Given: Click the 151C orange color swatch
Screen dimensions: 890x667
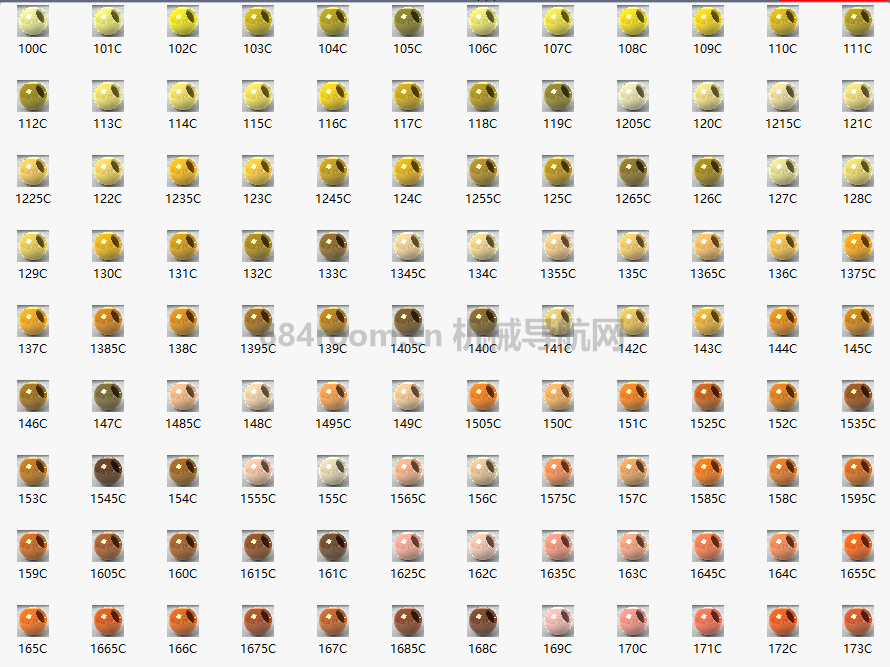Looking at the screenshot, I should pyautogui.click(x=633, y=396).
